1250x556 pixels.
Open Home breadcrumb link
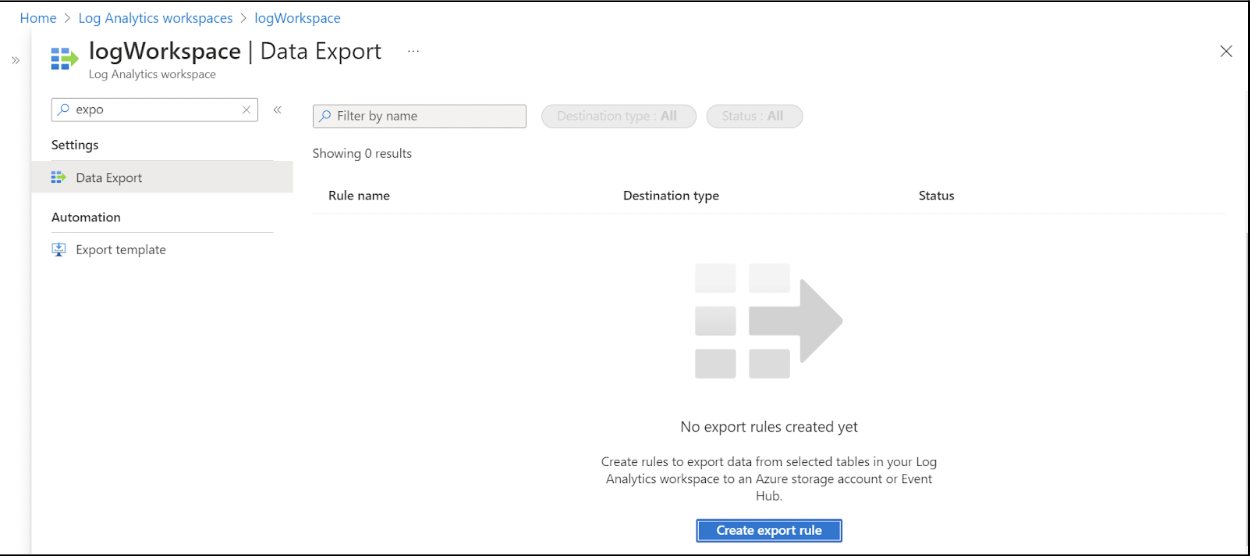point(38,18)
